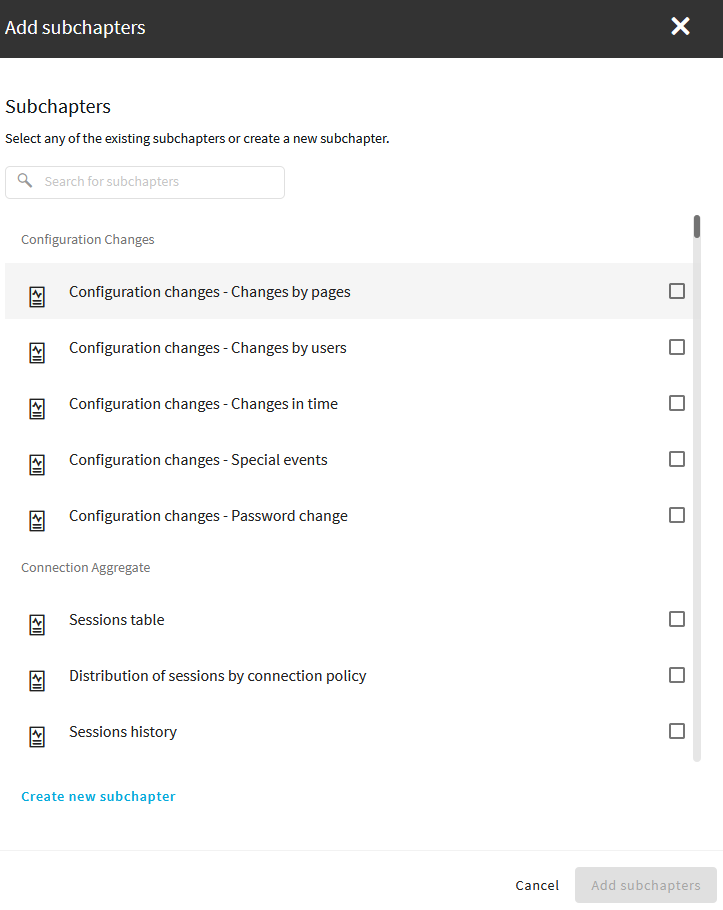The height and width of the screenshot is (910, 723).
Task: Click the search magnifier icon
Action: click(x=24, y=180)
